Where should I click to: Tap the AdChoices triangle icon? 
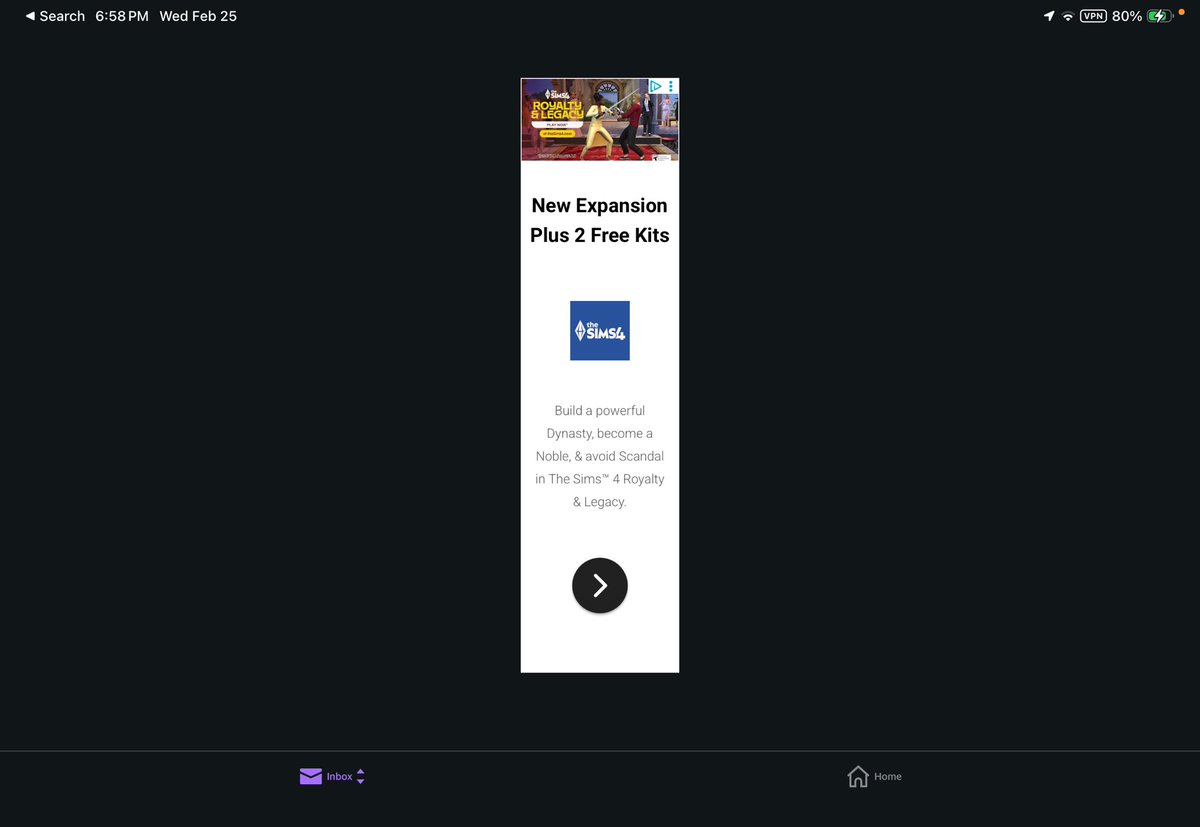pos(656,86)
